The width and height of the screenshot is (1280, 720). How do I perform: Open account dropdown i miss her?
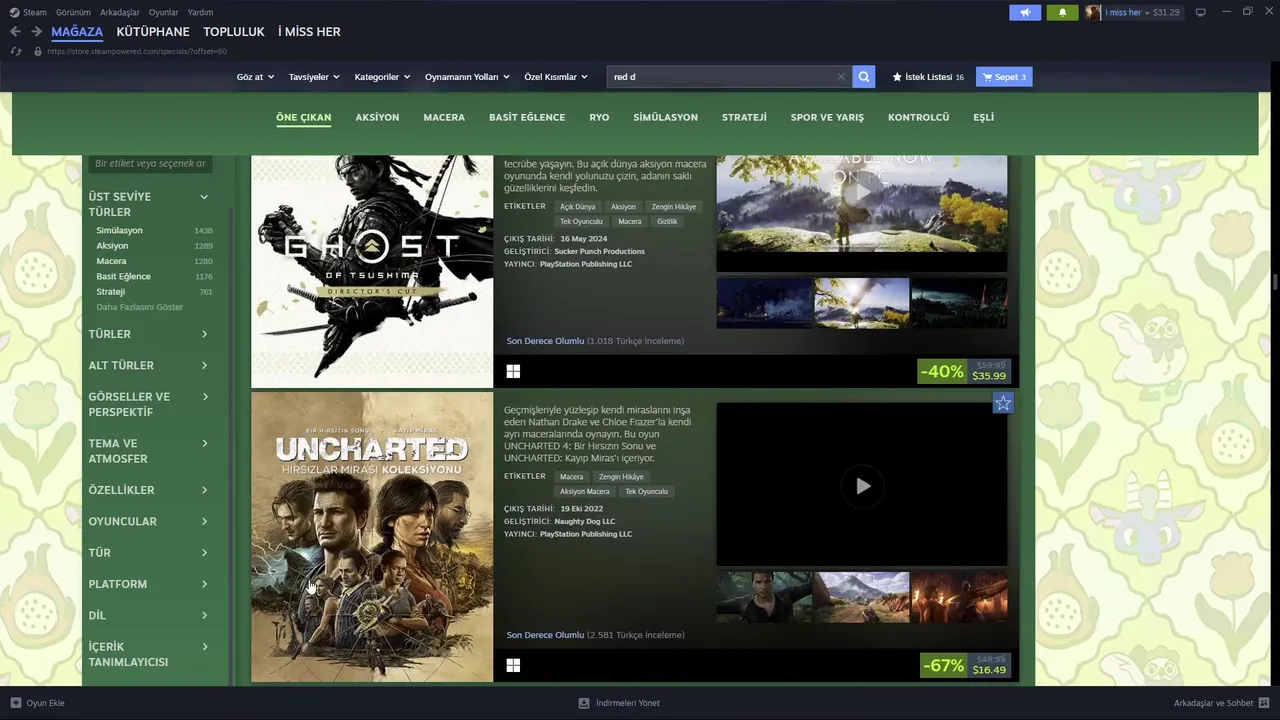coord(1127,12)
